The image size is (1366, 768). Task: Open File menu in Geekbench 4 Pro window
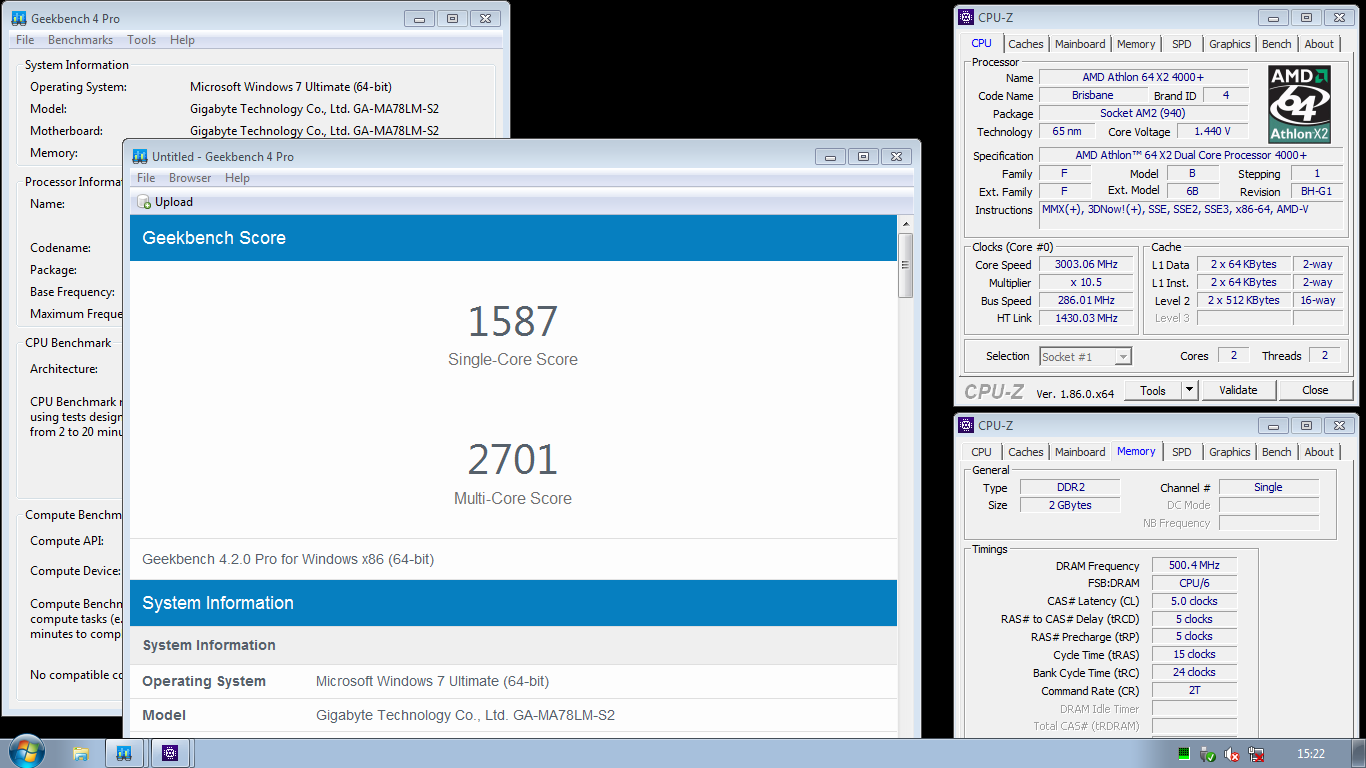pyautogui.click(x=25, y=40)
